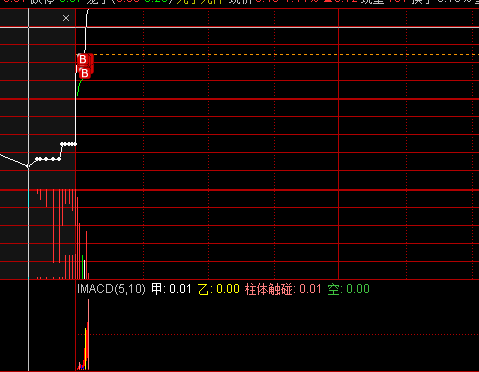Click the white horizontal reference line
Viewport: 479px width, 372px height.
239,27
